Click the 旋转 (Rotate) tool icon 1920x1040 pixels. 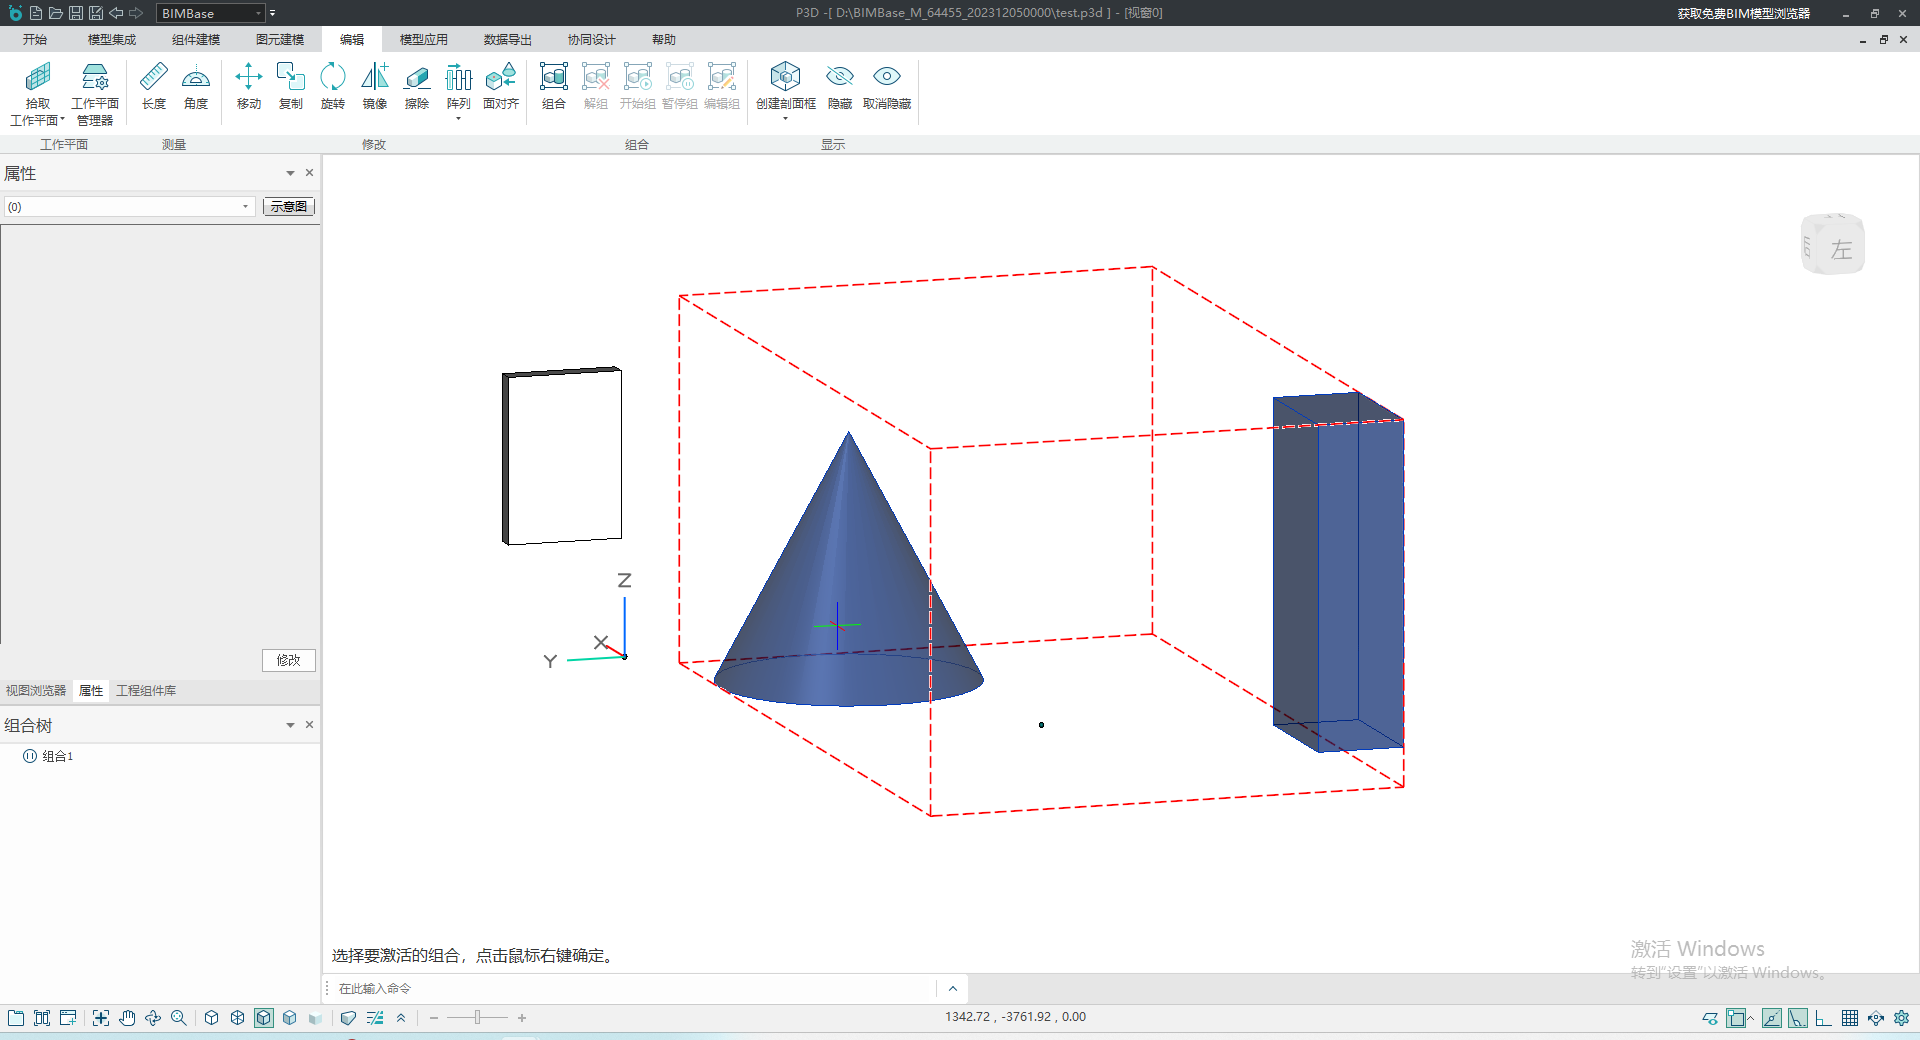coord(332,85)
